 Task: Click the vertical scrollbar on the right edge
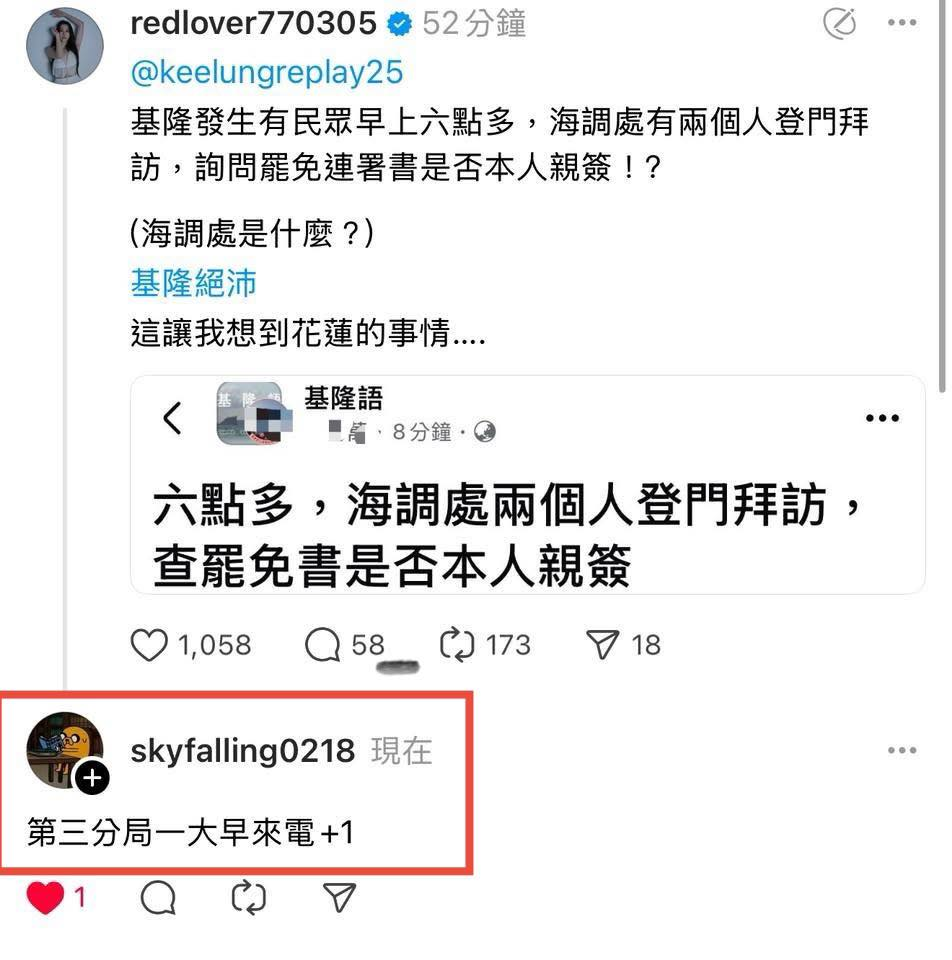(x=943, y=196)
